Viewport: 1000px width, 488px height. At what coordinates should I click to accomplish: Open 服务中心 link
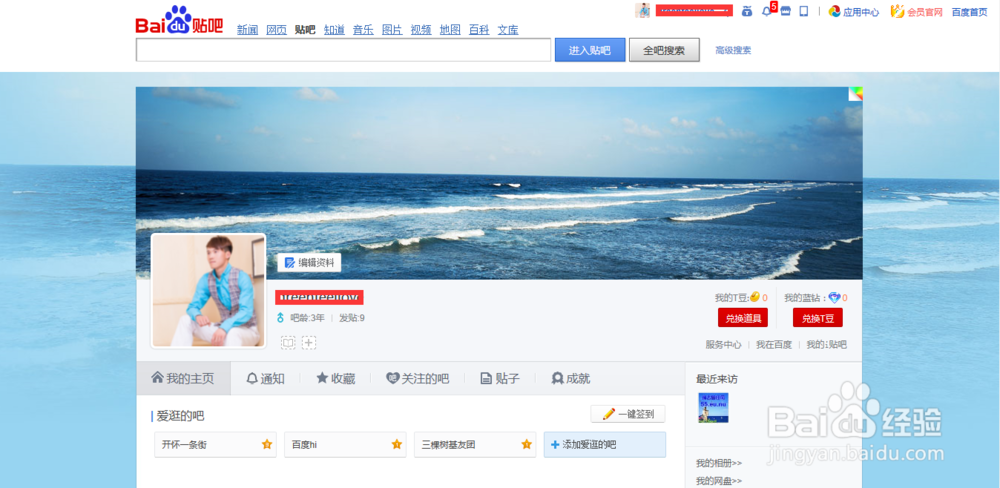coord(723,344)
